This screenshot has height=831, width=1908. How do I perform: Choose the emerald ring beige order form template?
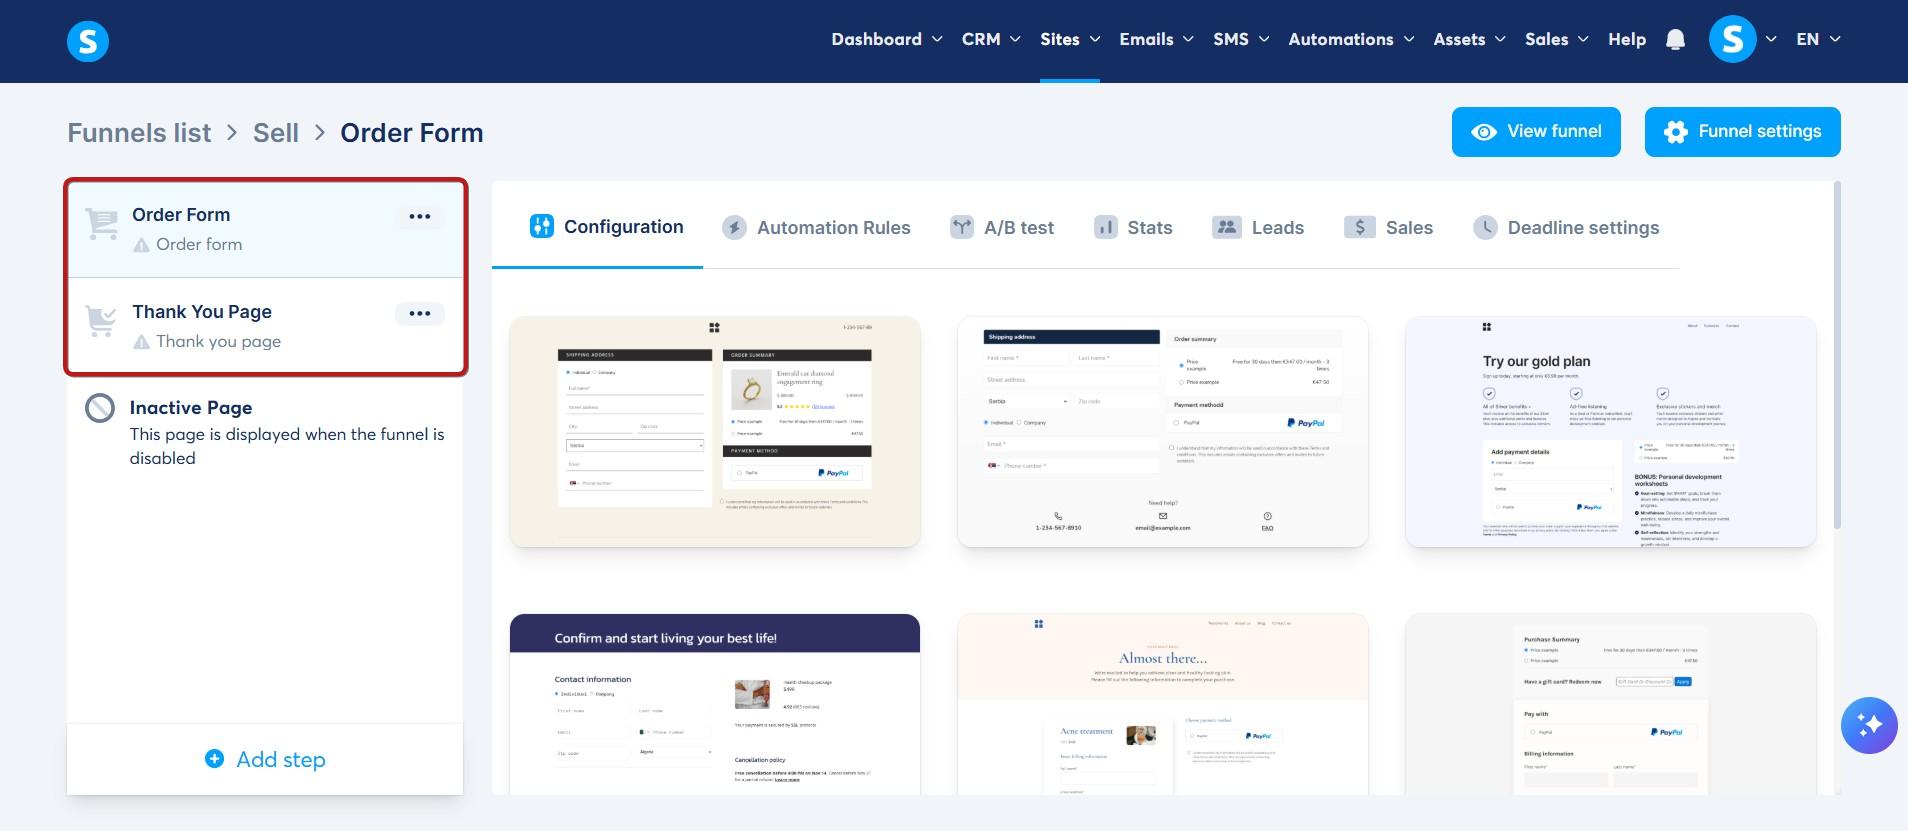[x=715, y=432]
